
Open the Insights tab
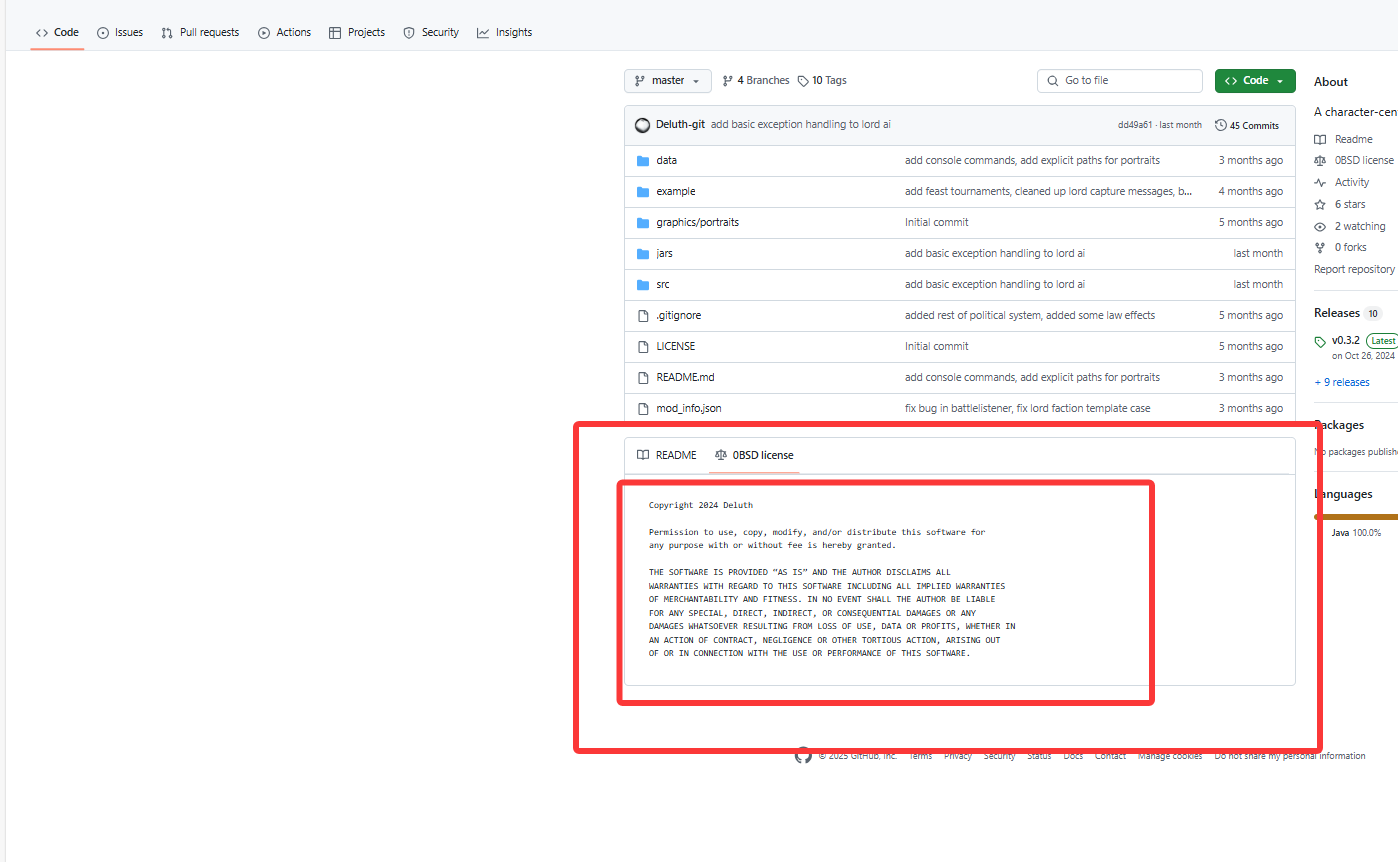[x=505, y=32]
